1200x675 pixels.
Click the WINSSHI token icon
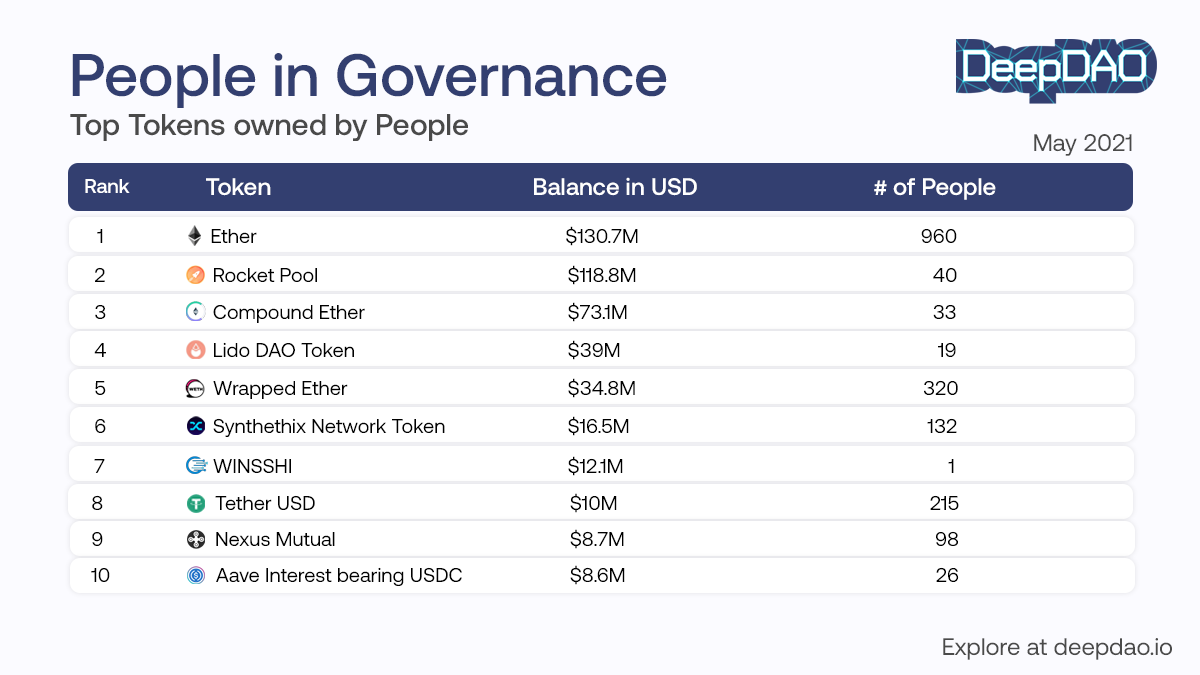click(195, 465)
